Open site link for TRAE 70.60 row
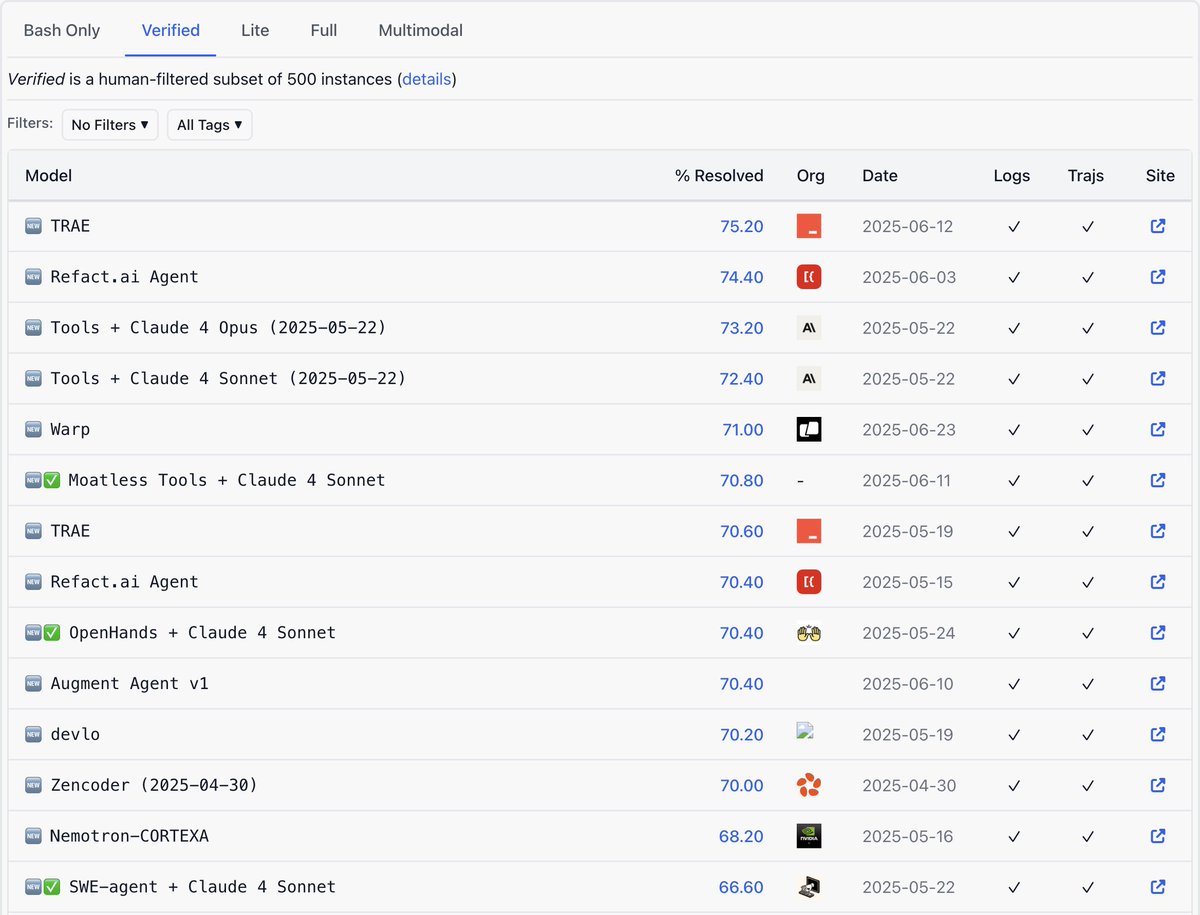 [x=1158, y=531]
